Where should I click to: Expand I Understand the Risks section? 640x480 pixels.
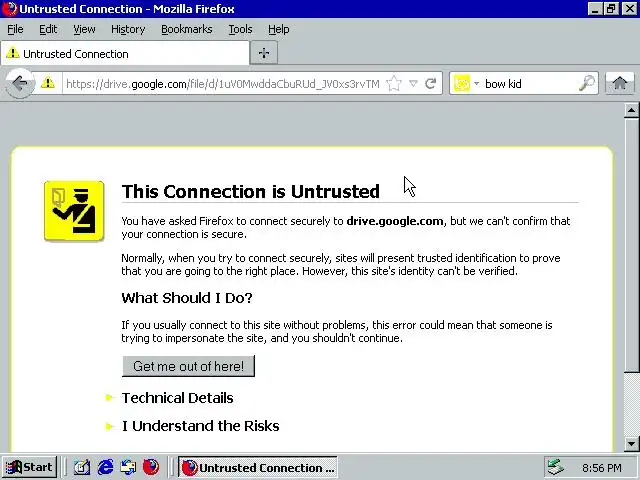coord(200,426)
